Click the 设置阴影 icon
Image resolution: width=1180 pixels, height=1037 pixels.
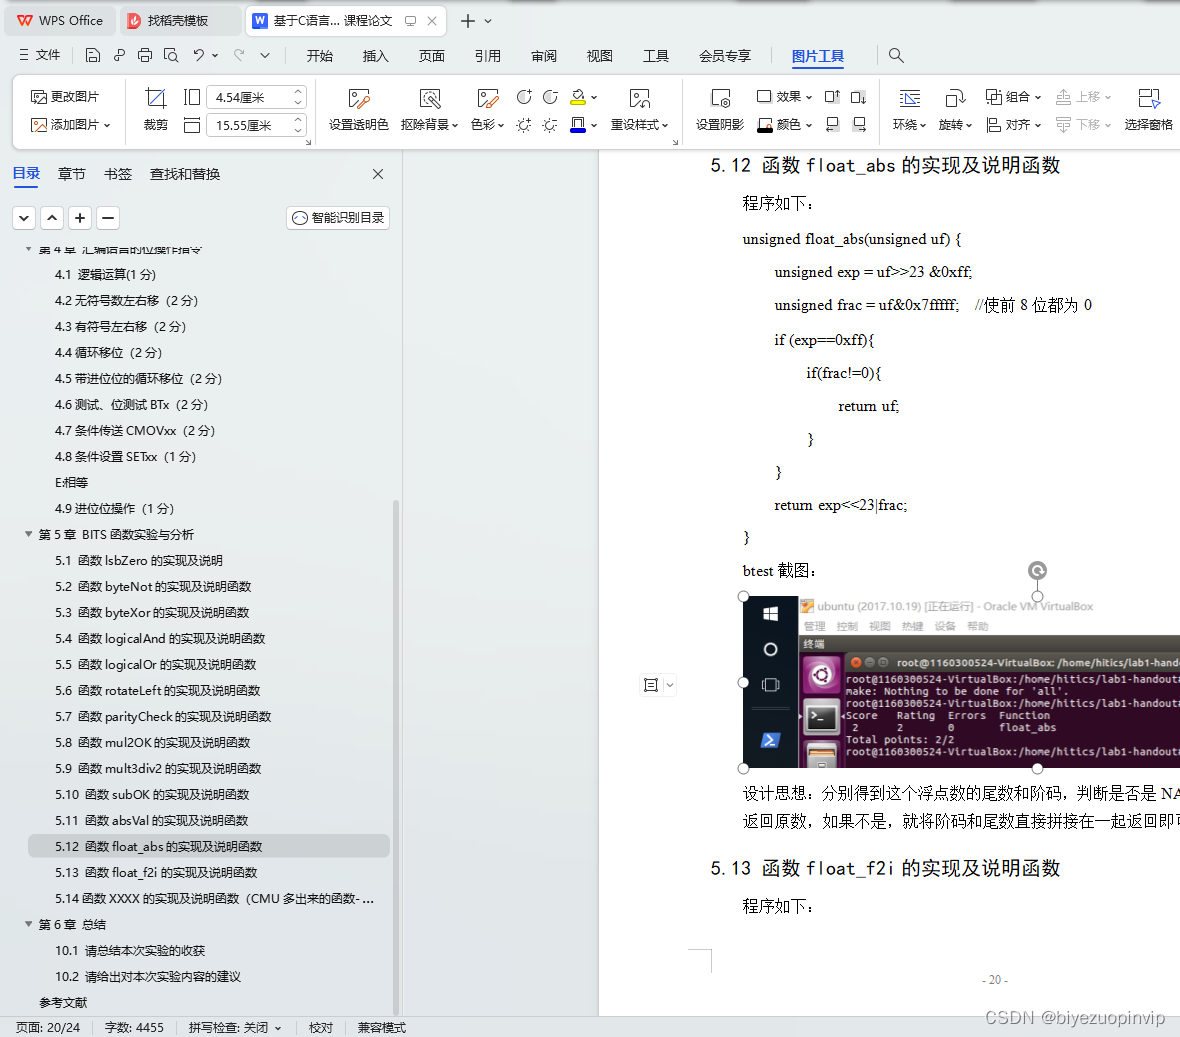point(719,110)
